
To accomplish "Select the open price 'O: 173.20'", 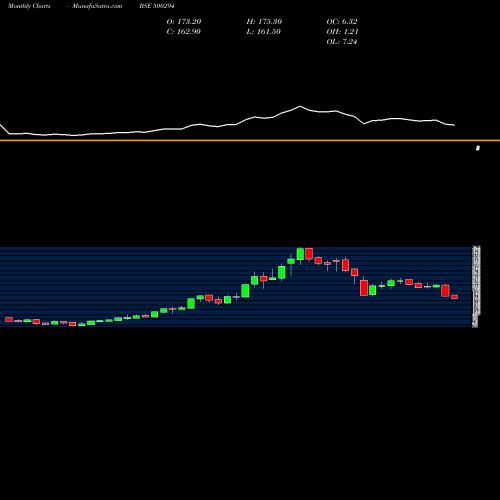I will pos(184,21).
